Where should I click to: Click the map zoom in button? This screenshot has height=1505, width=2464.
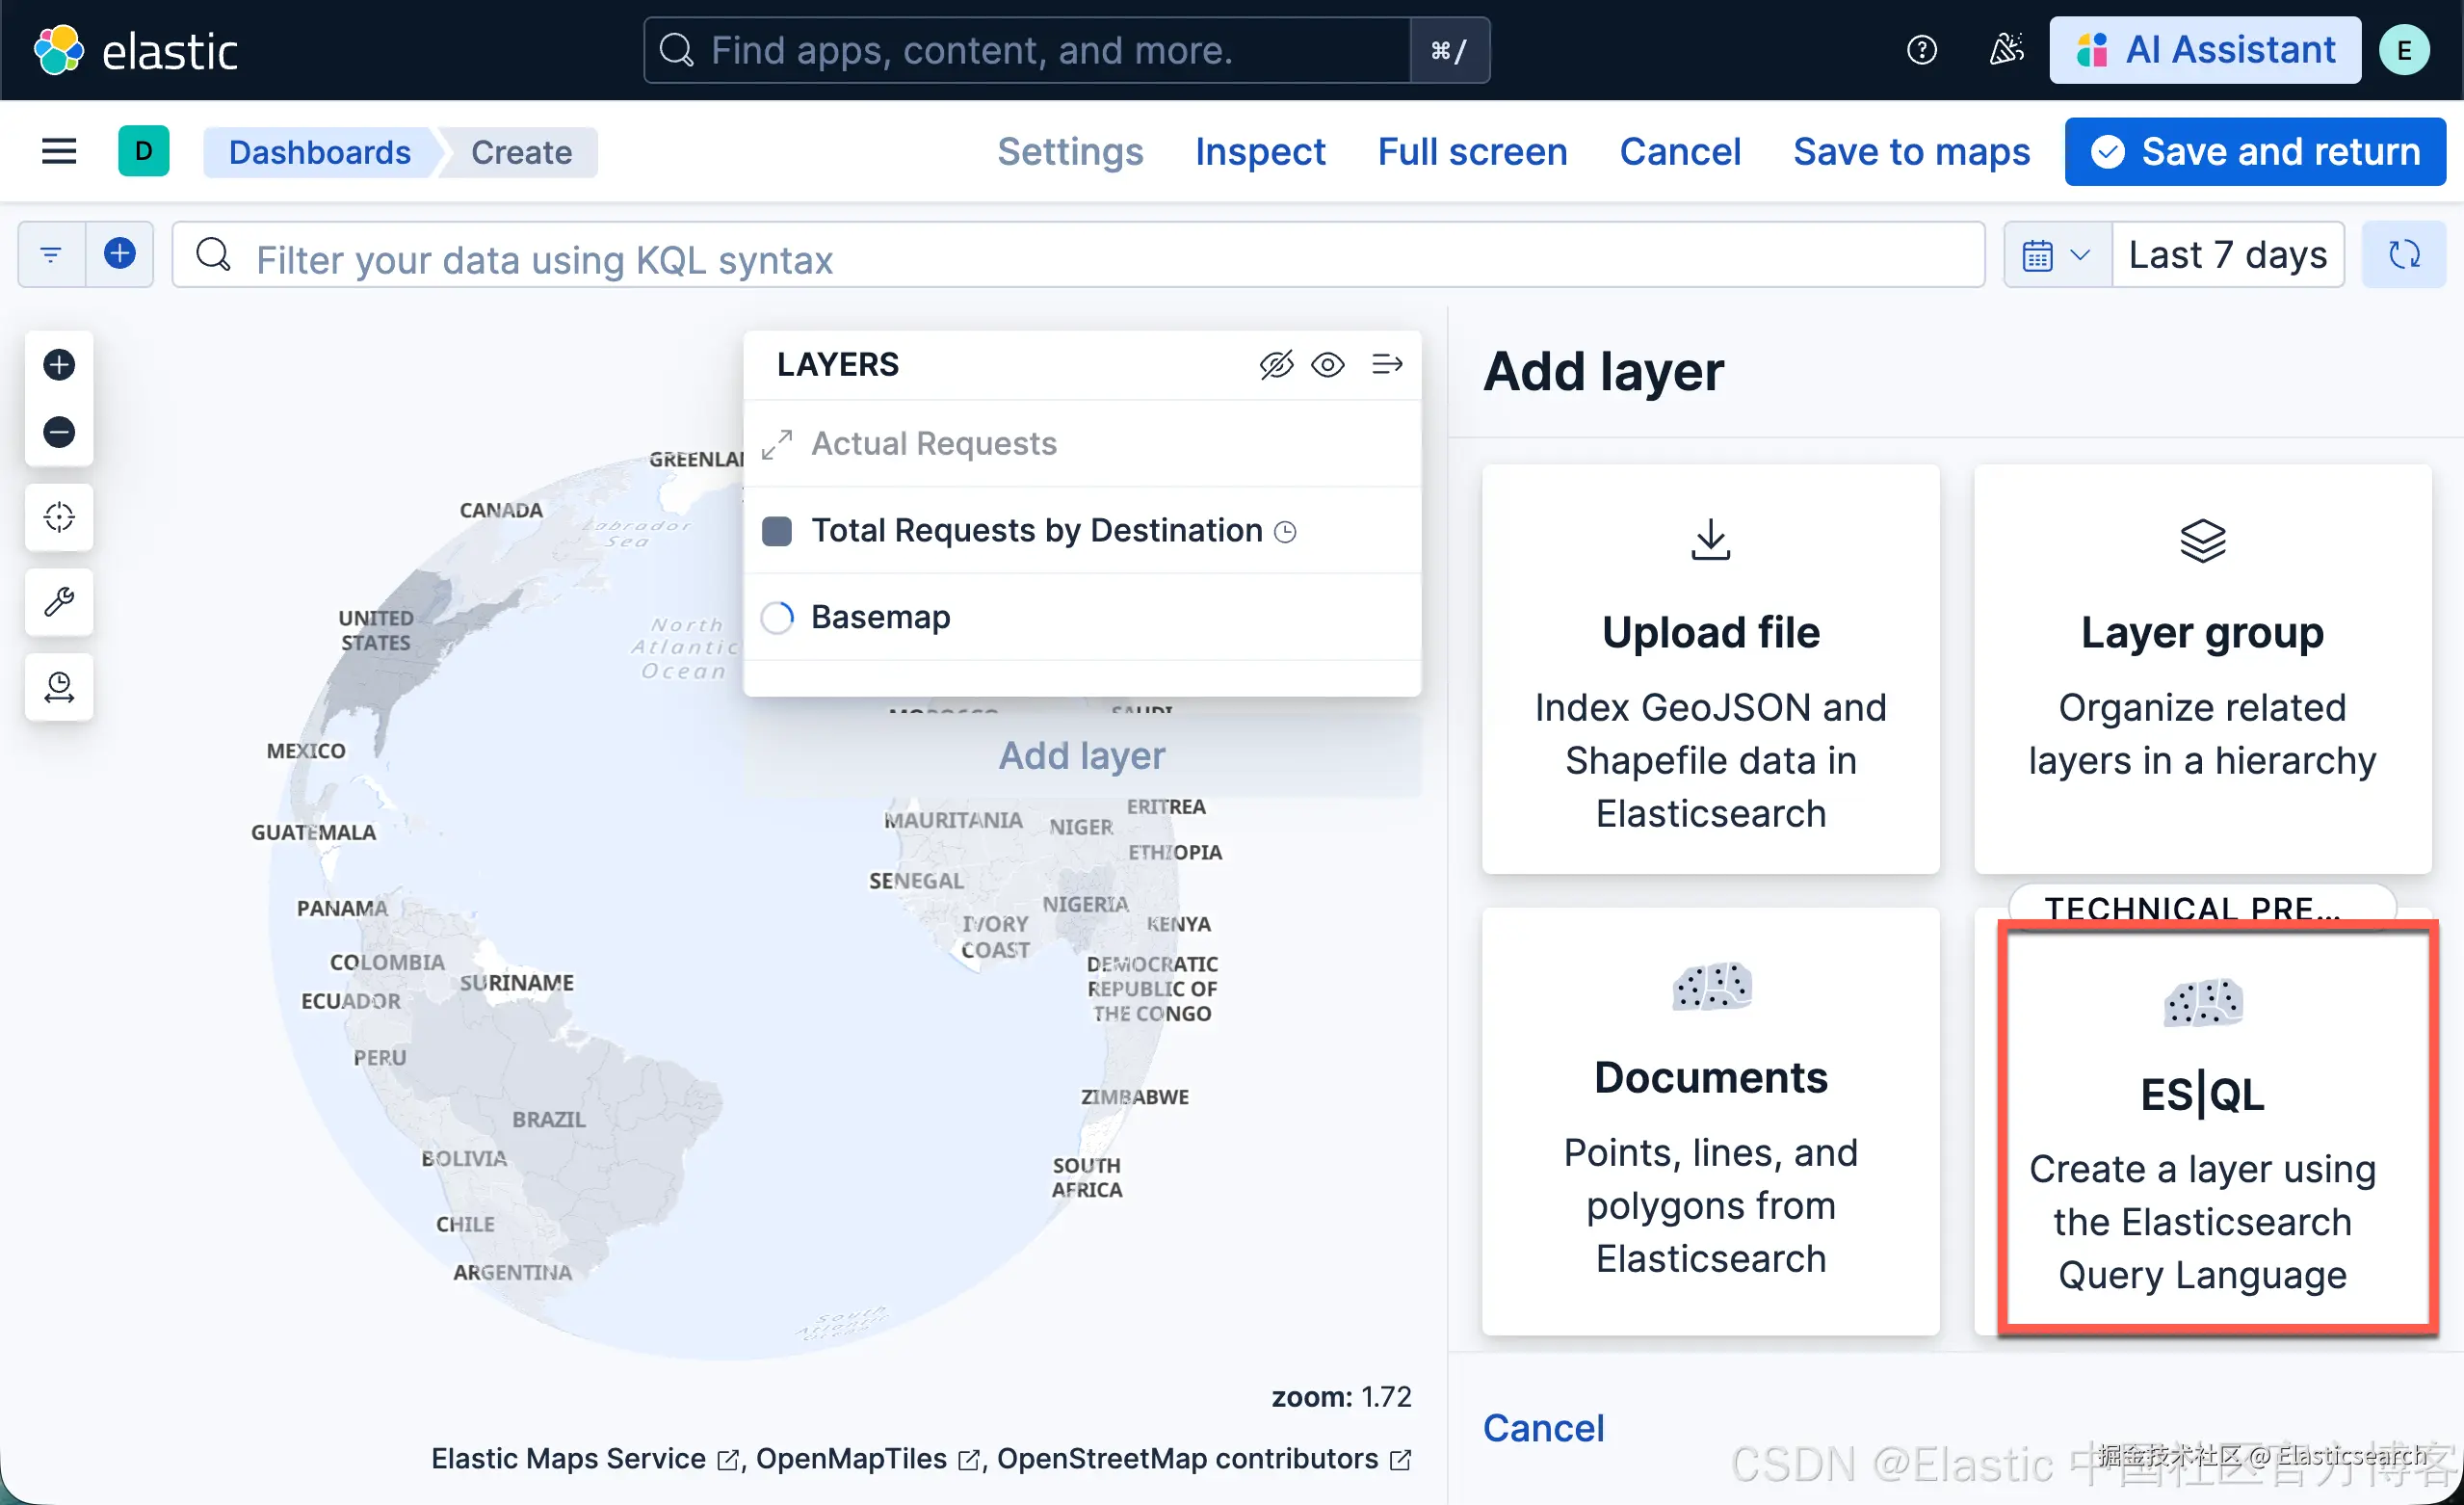[x=59, y=364]
